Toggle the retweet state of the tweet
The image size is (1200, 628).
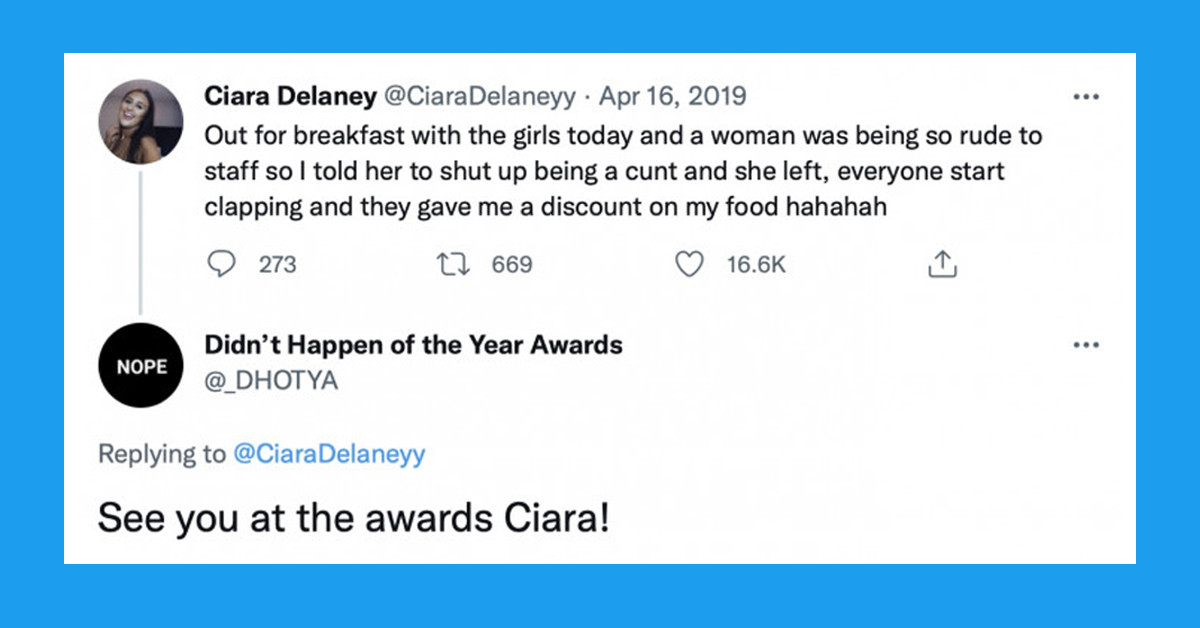pos(454,264)
